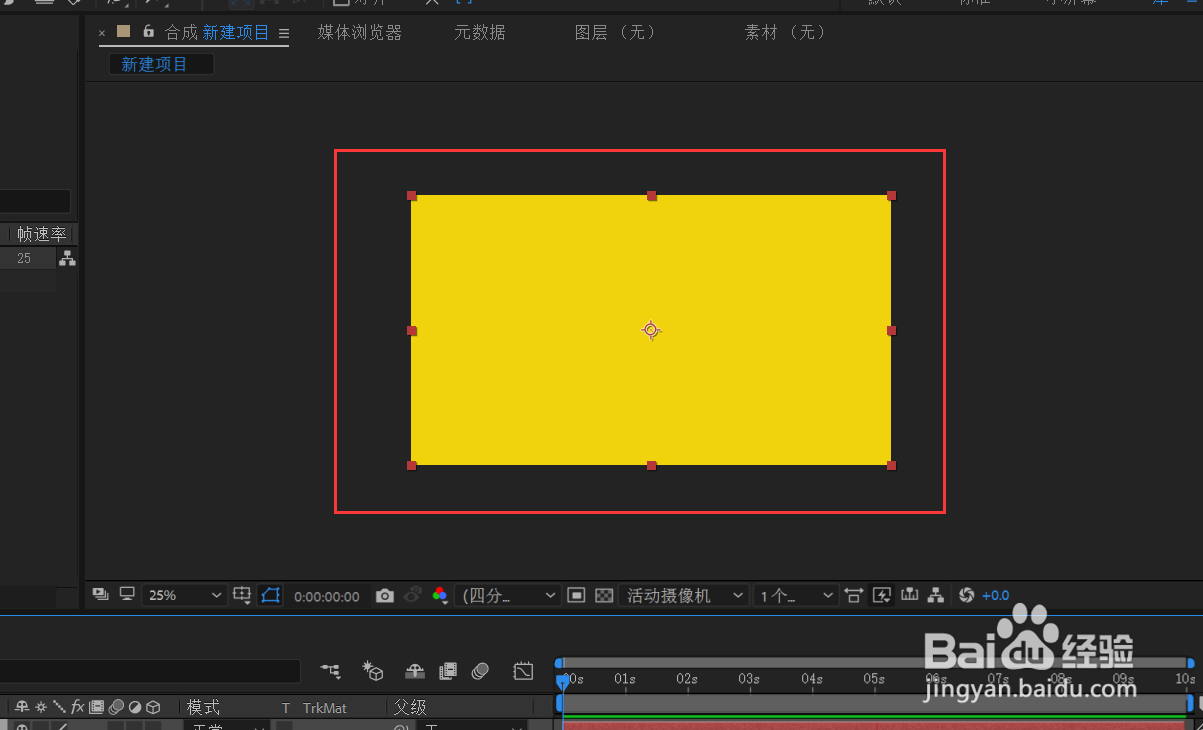Click the TrkMat column header
Screen dimensions: 1203x730
[325, 708]
